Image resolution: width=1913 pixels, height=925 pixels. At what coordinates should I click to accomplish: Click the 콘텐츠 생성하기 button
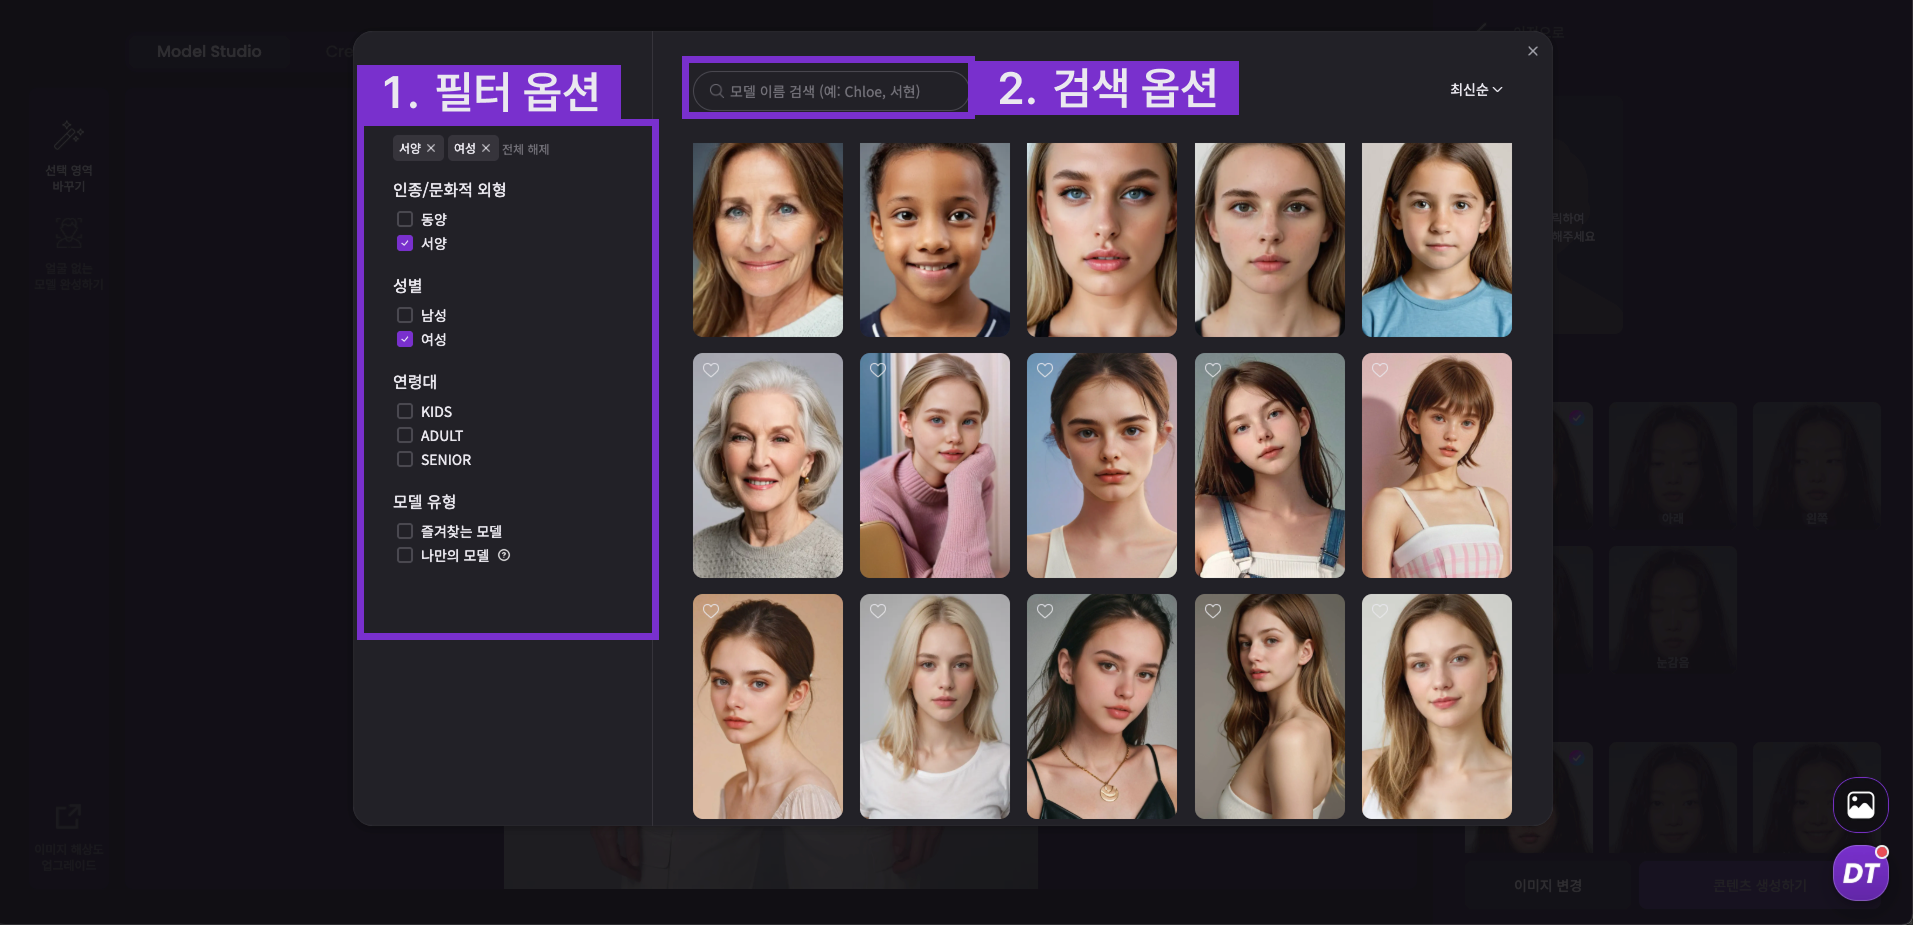click(x=1760, y=886)
